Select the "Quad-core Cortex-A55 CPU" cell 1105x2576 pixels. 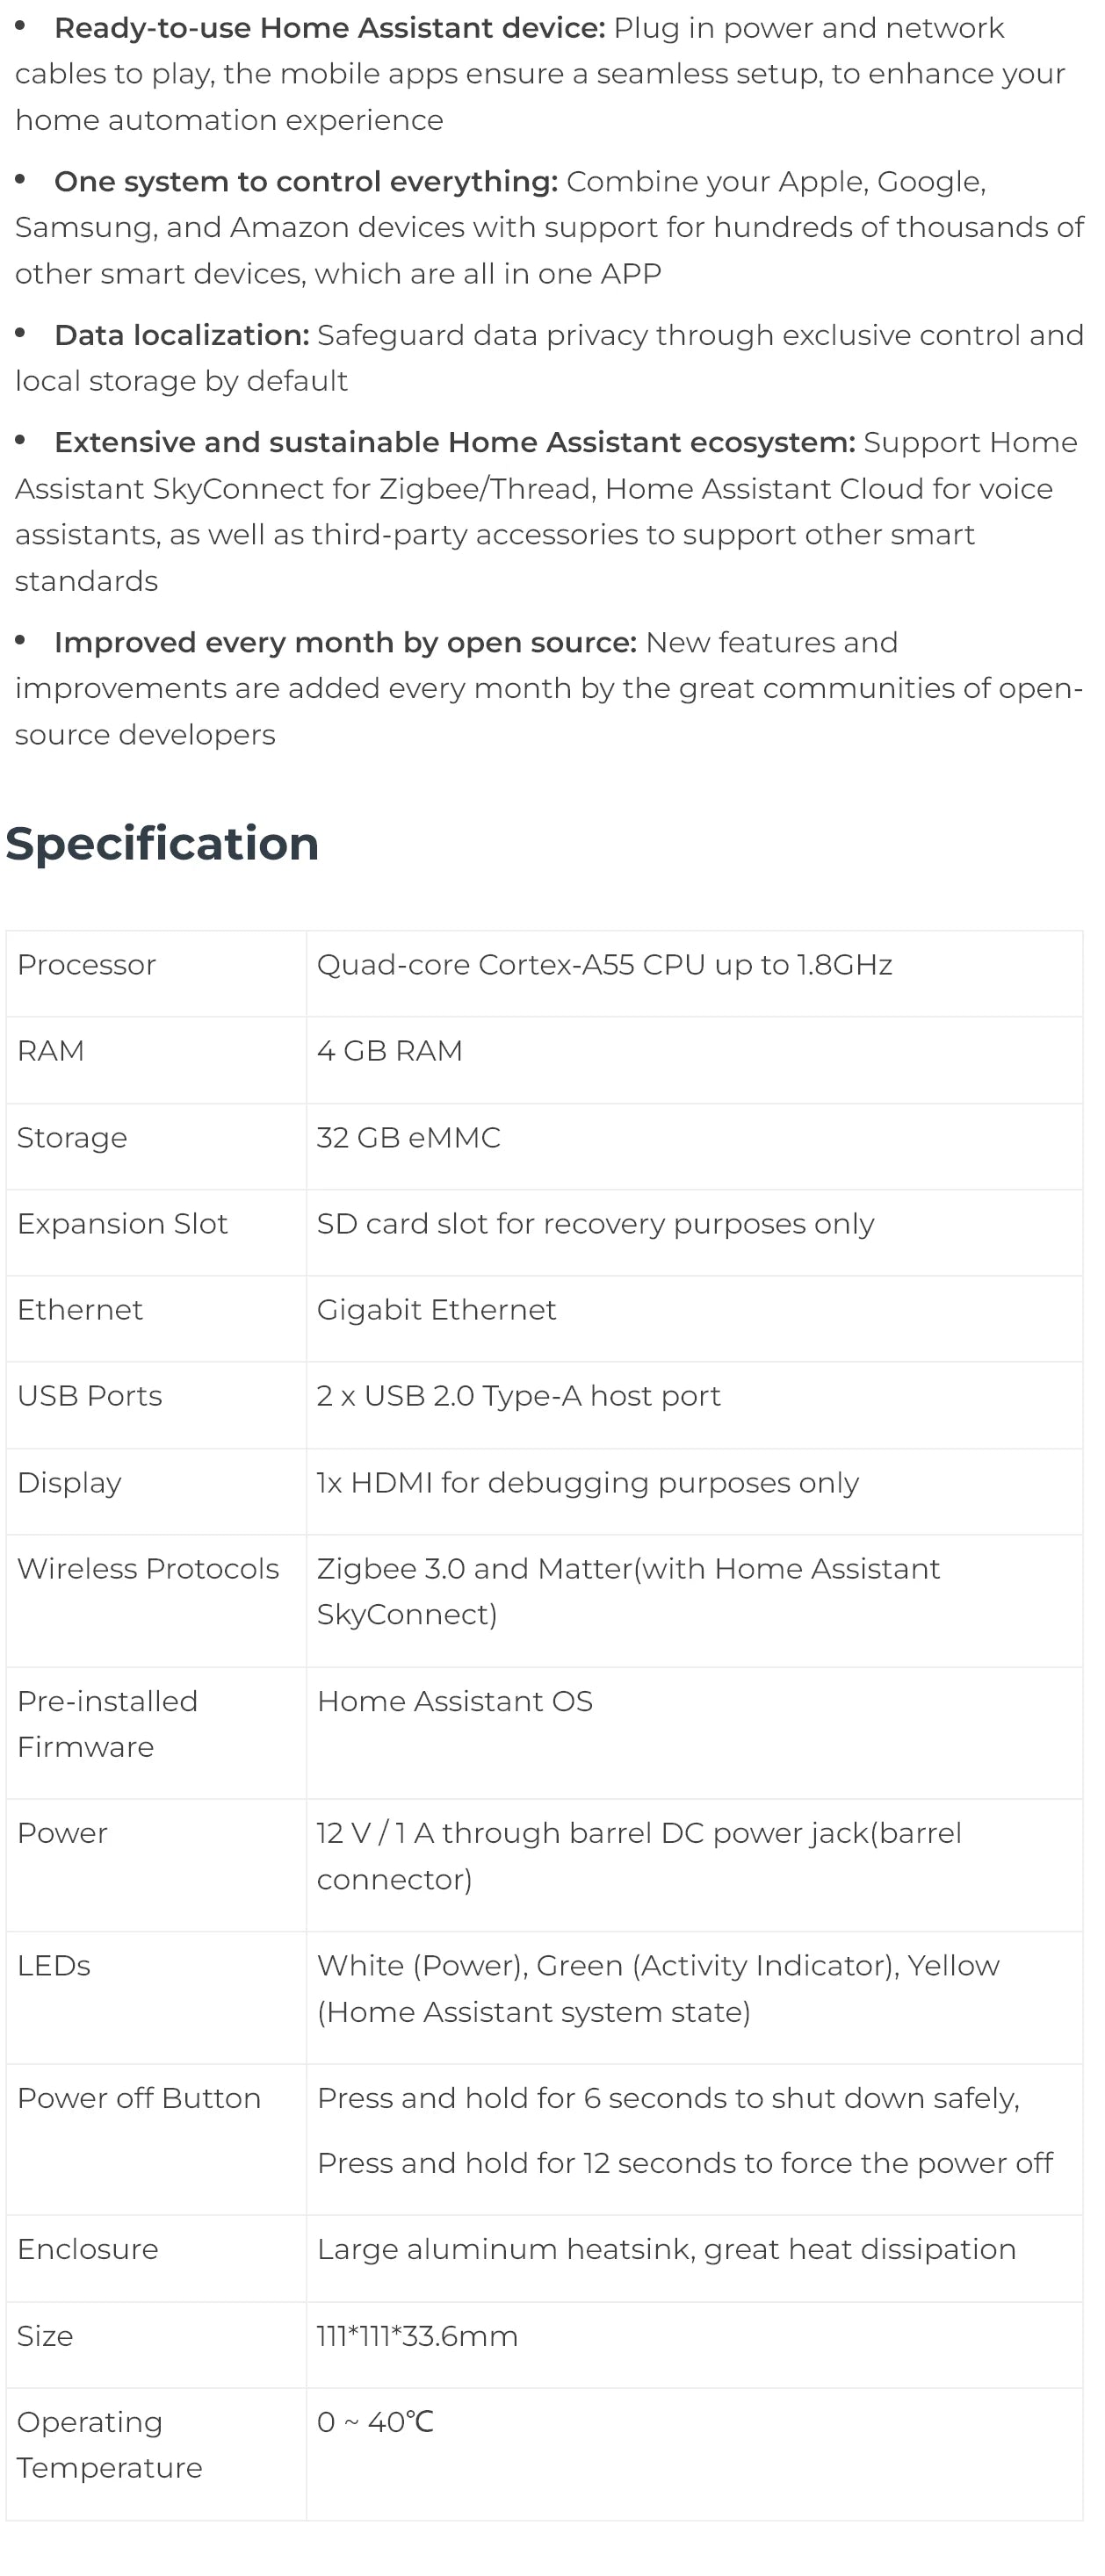pyautogui.click(x=604, y=965)
